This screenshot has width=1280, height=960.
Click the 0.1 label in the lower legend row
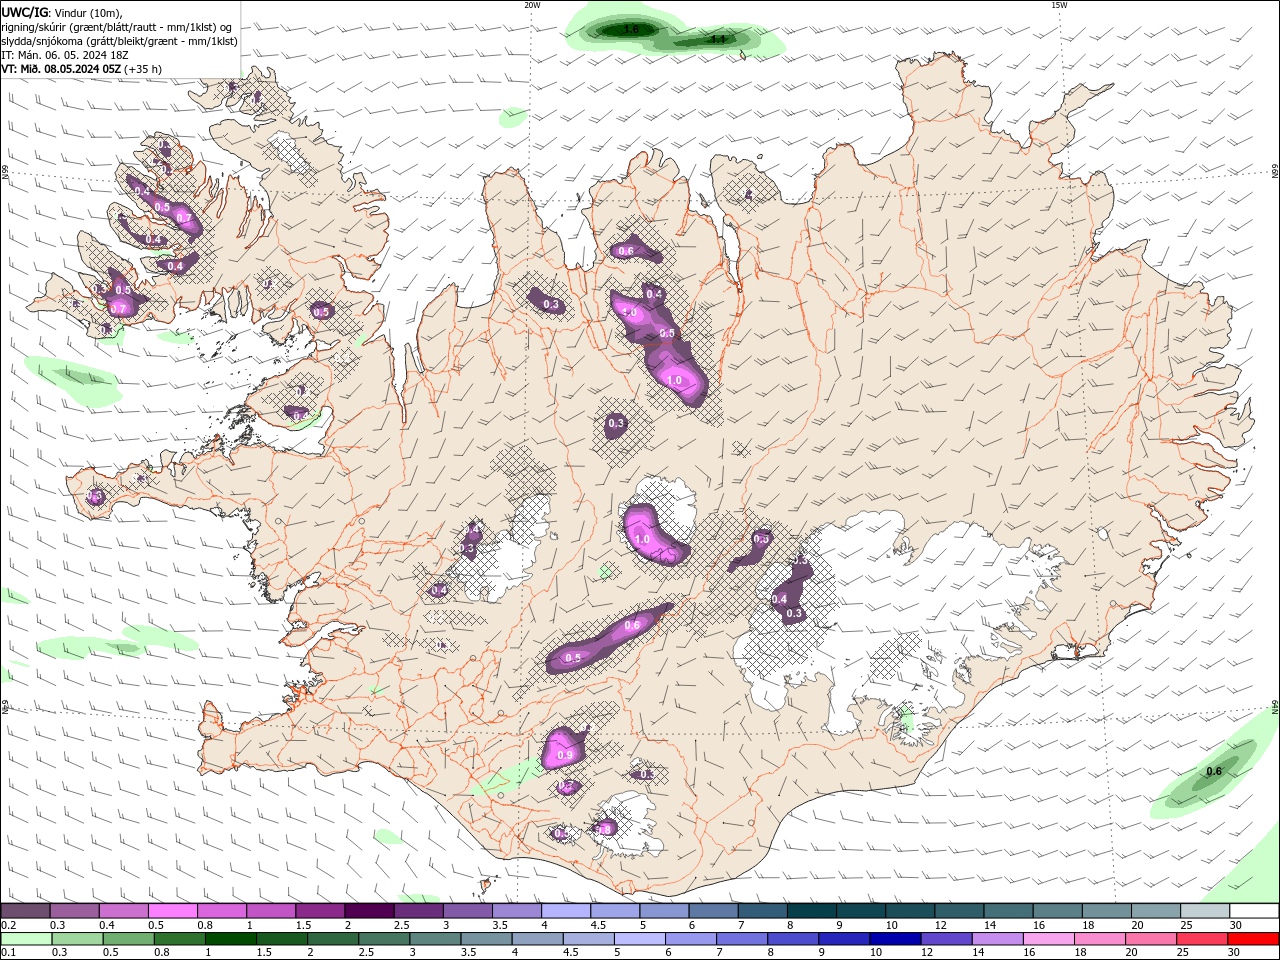8,953
